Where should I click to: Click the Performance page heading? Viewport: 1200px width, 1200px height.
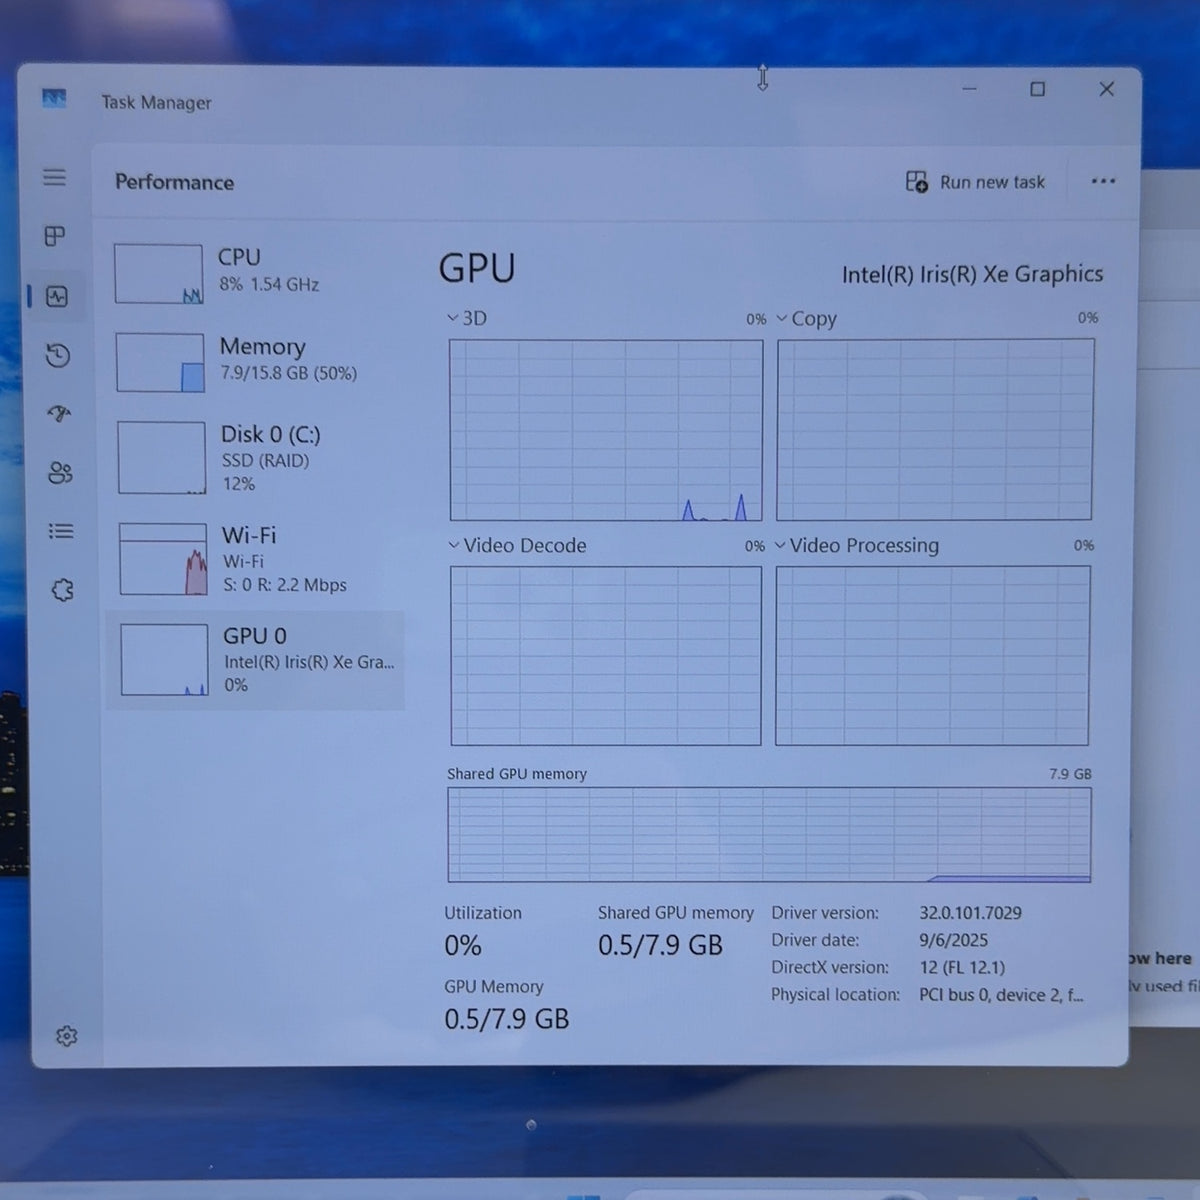174,182
